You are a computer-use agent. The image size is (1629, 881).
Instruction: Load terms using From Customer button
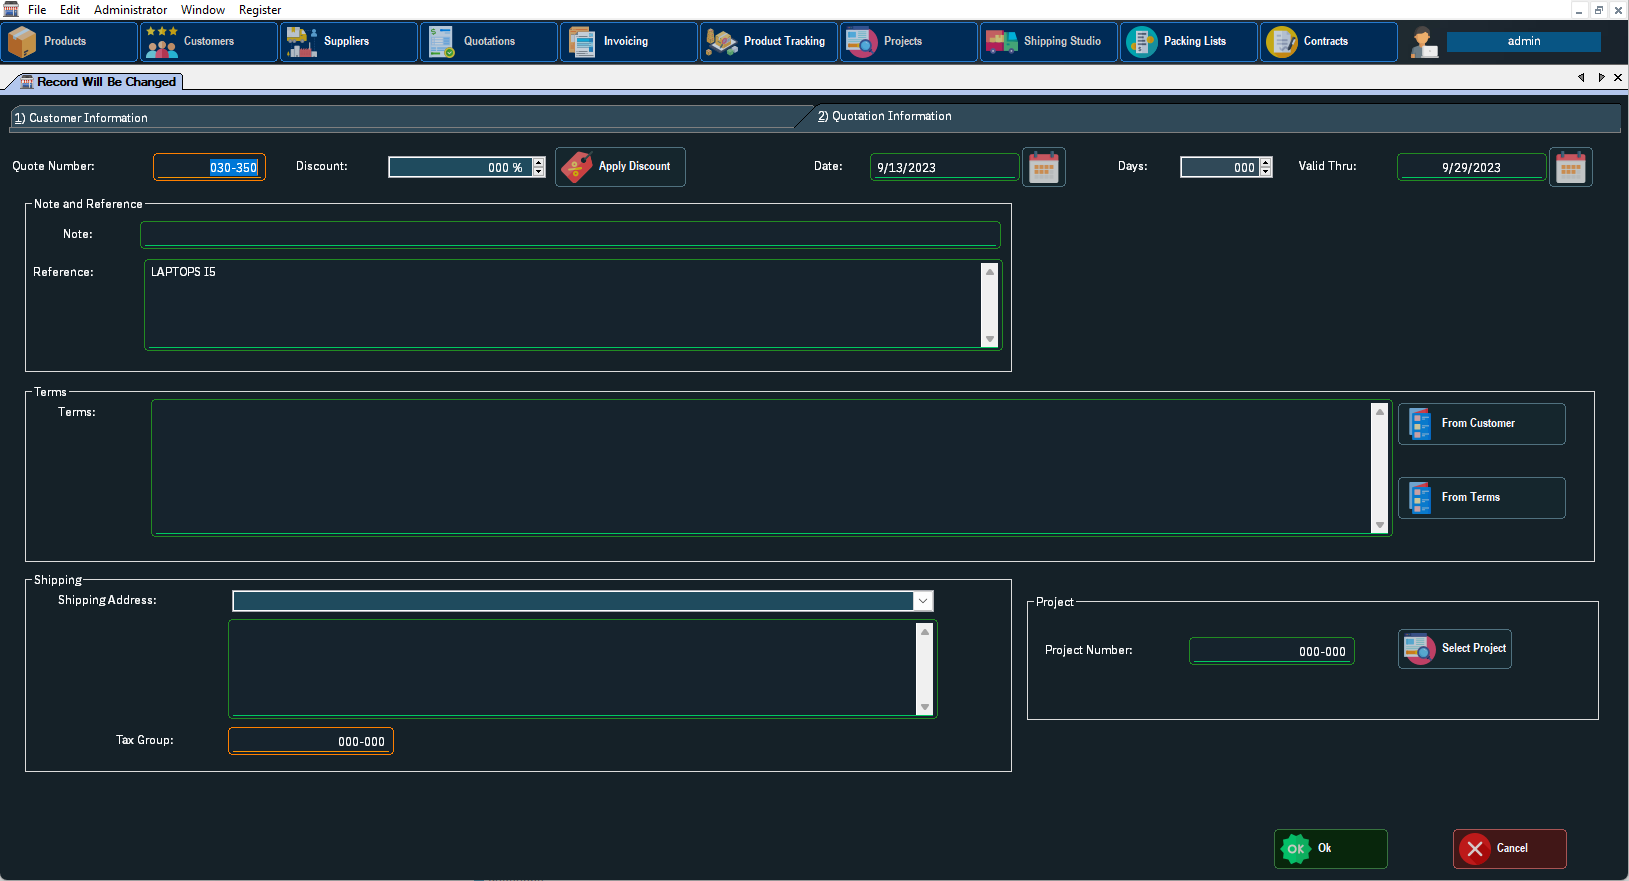1481,424
